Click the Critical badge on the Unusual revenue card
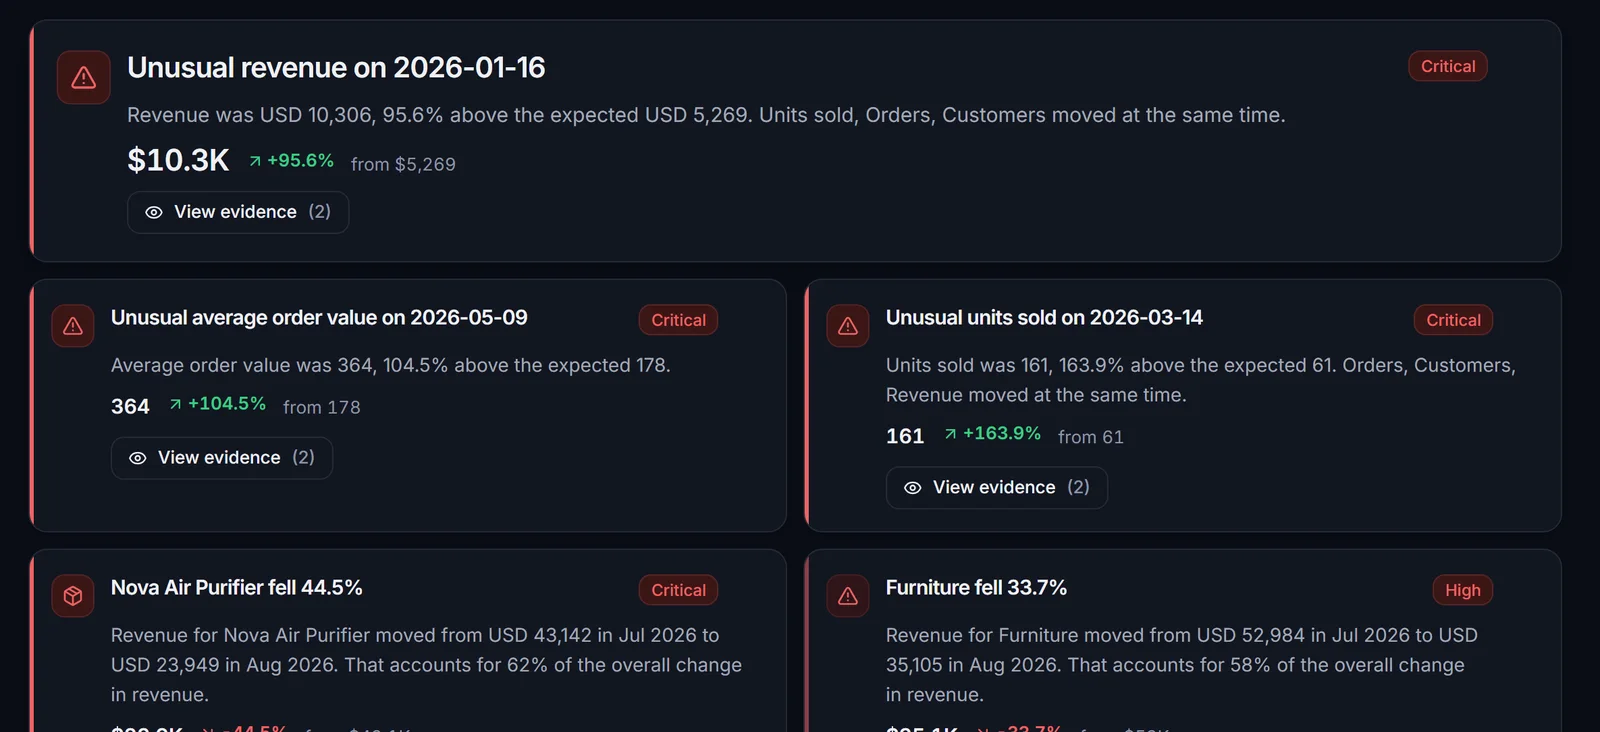 click(1448, 66)
